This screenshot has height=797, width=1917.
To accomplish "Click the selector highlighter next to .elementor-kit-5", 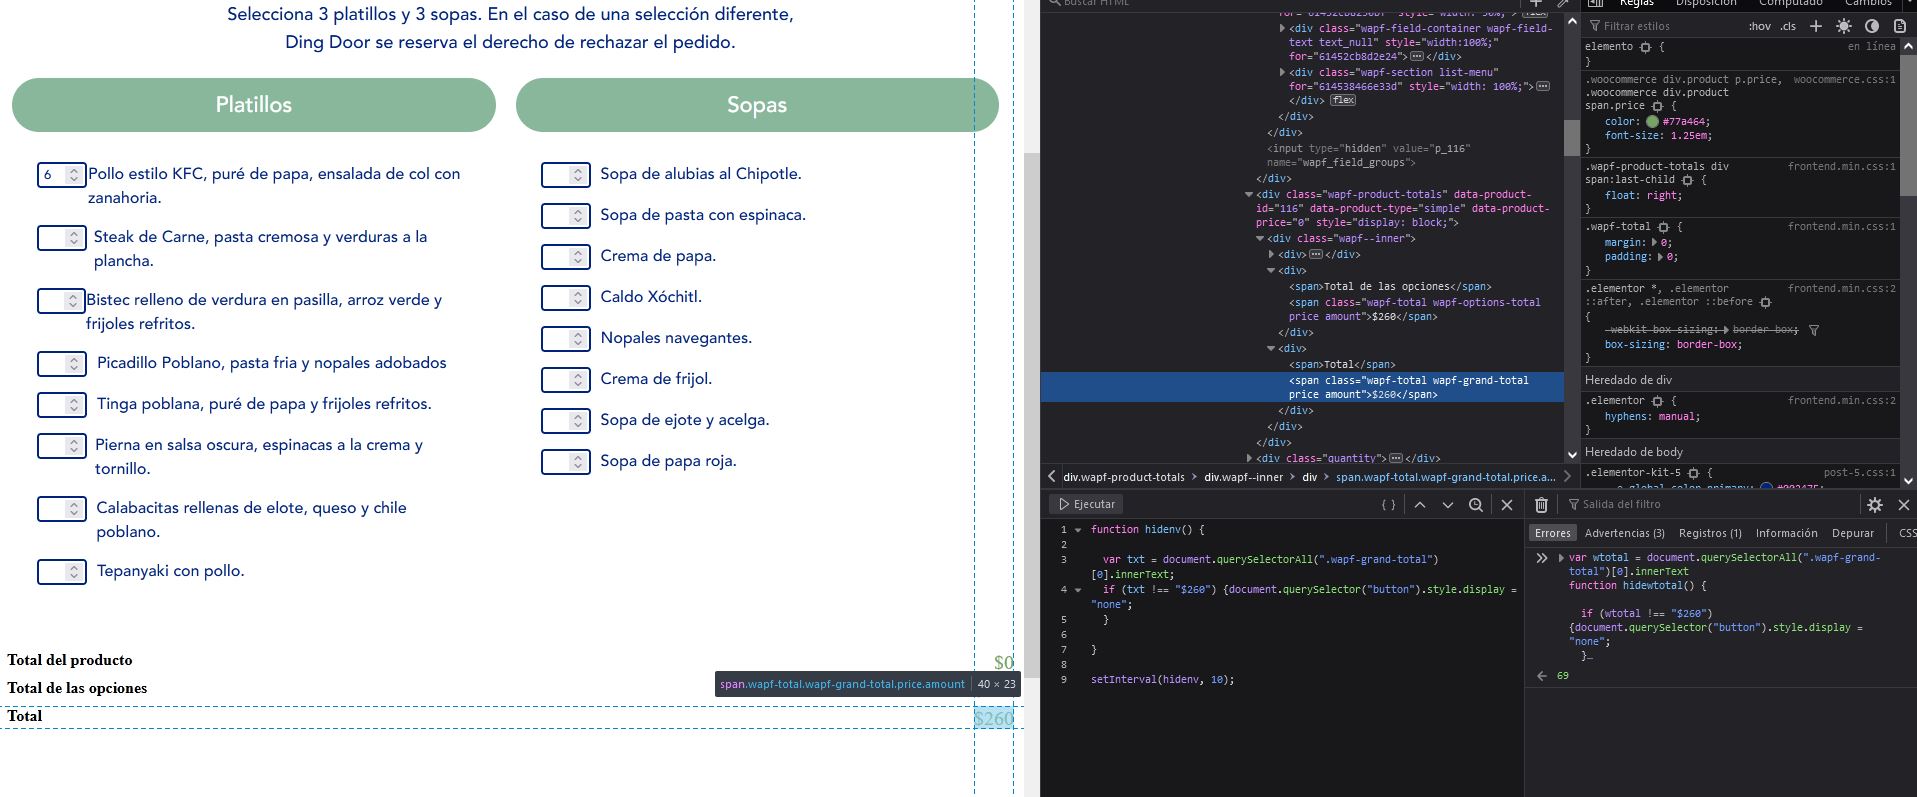I will point(1693,473).
